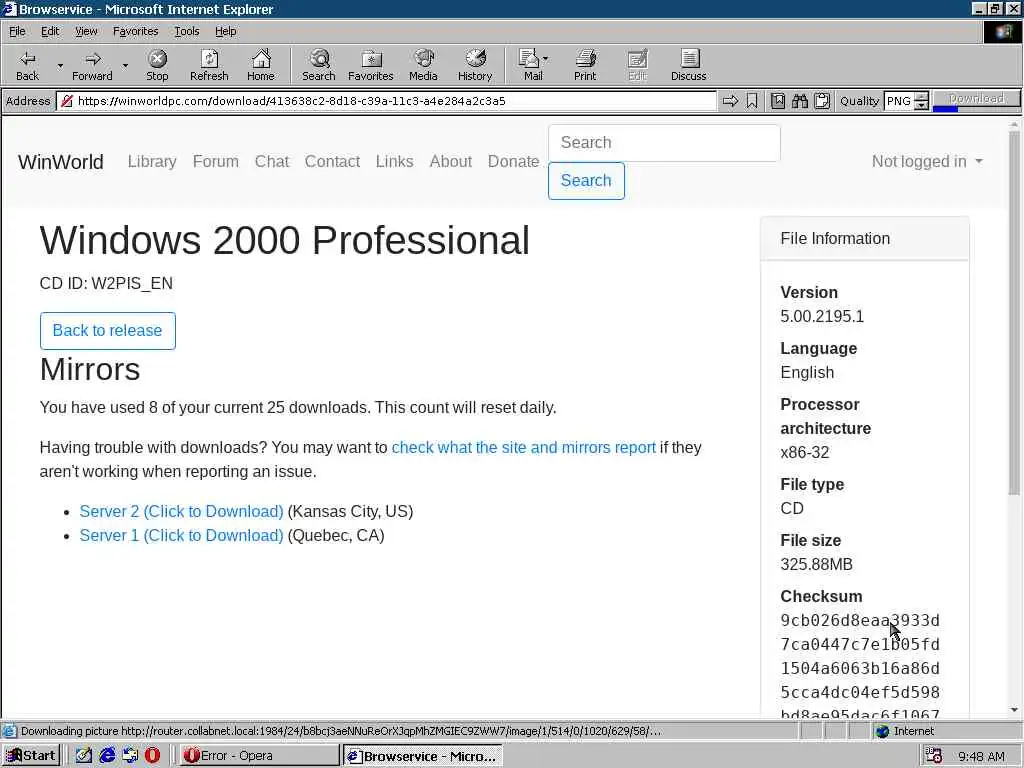
Task: Open the Forward history dropdown arrow
Action: coord(125,65)
